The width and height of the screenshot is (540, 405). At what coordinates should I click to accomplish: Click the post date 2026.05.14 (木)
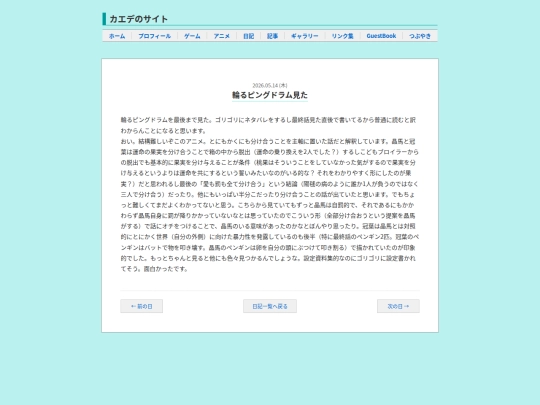(x=270, y=85)
